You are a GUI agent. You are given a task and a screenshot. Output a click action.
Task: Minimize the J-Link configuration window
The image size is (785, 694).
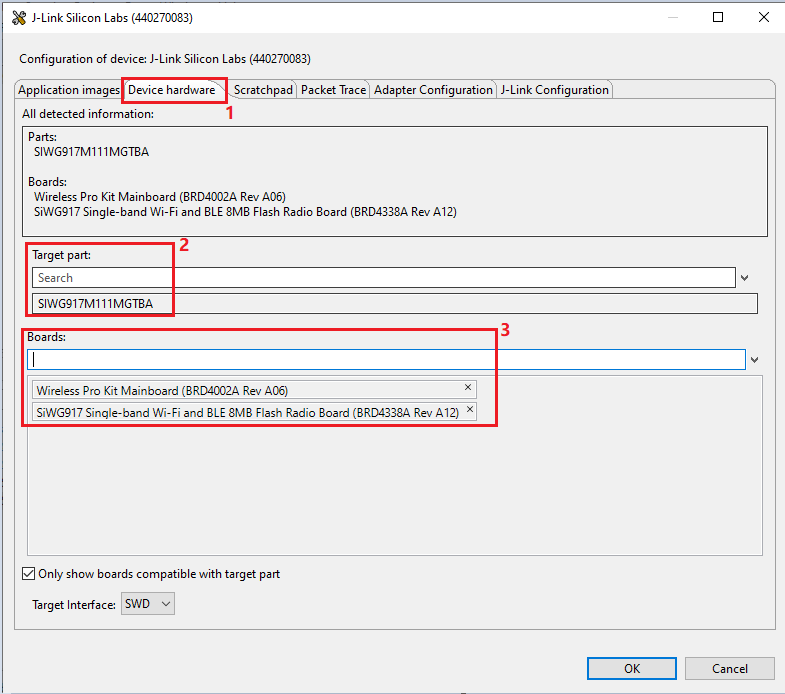[671, 18]
